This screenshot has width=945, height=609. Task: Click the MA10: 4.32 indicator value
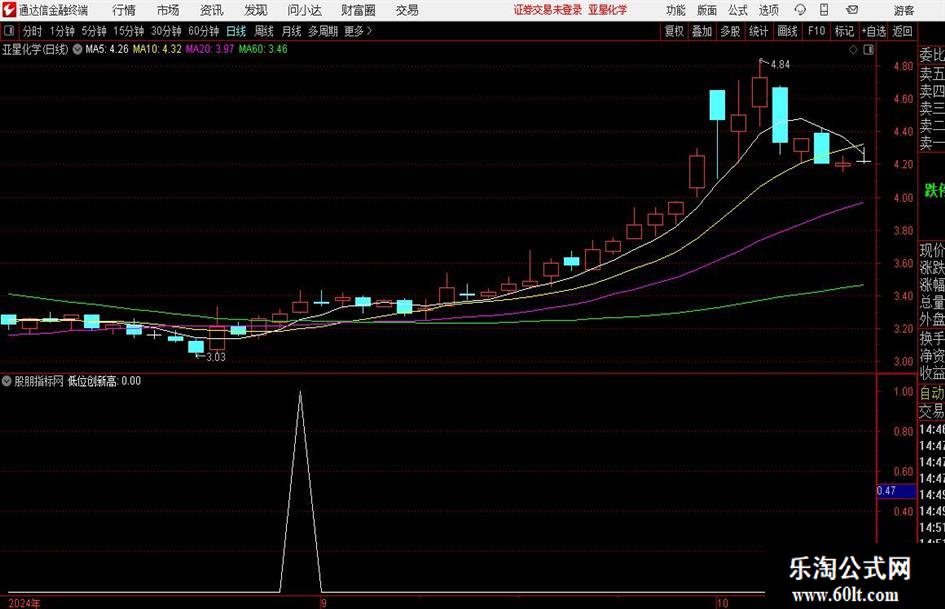(x=157, y=49)
